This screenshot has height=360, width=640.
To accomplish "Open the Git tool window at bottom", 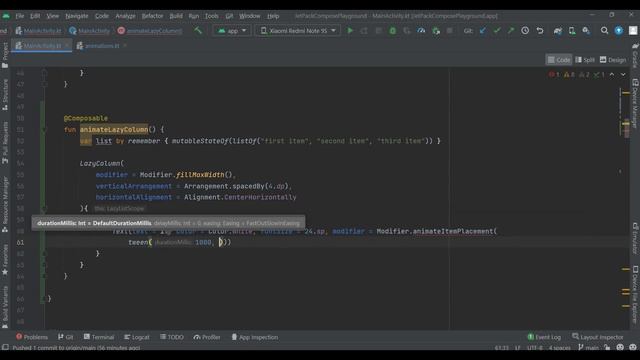I will tap(65, 337).
